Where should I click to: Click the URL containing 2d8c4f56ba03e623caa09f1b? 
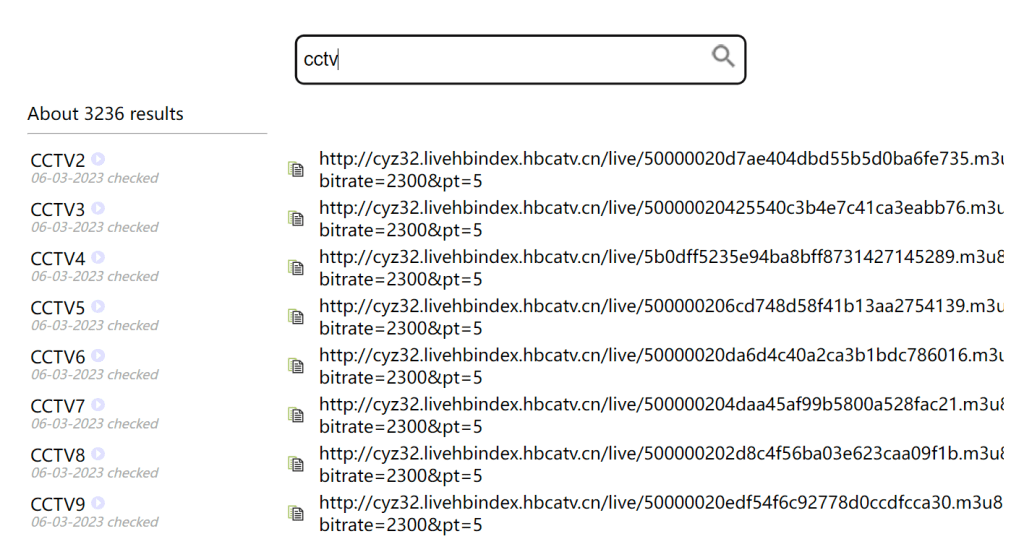tap(661, 464)
